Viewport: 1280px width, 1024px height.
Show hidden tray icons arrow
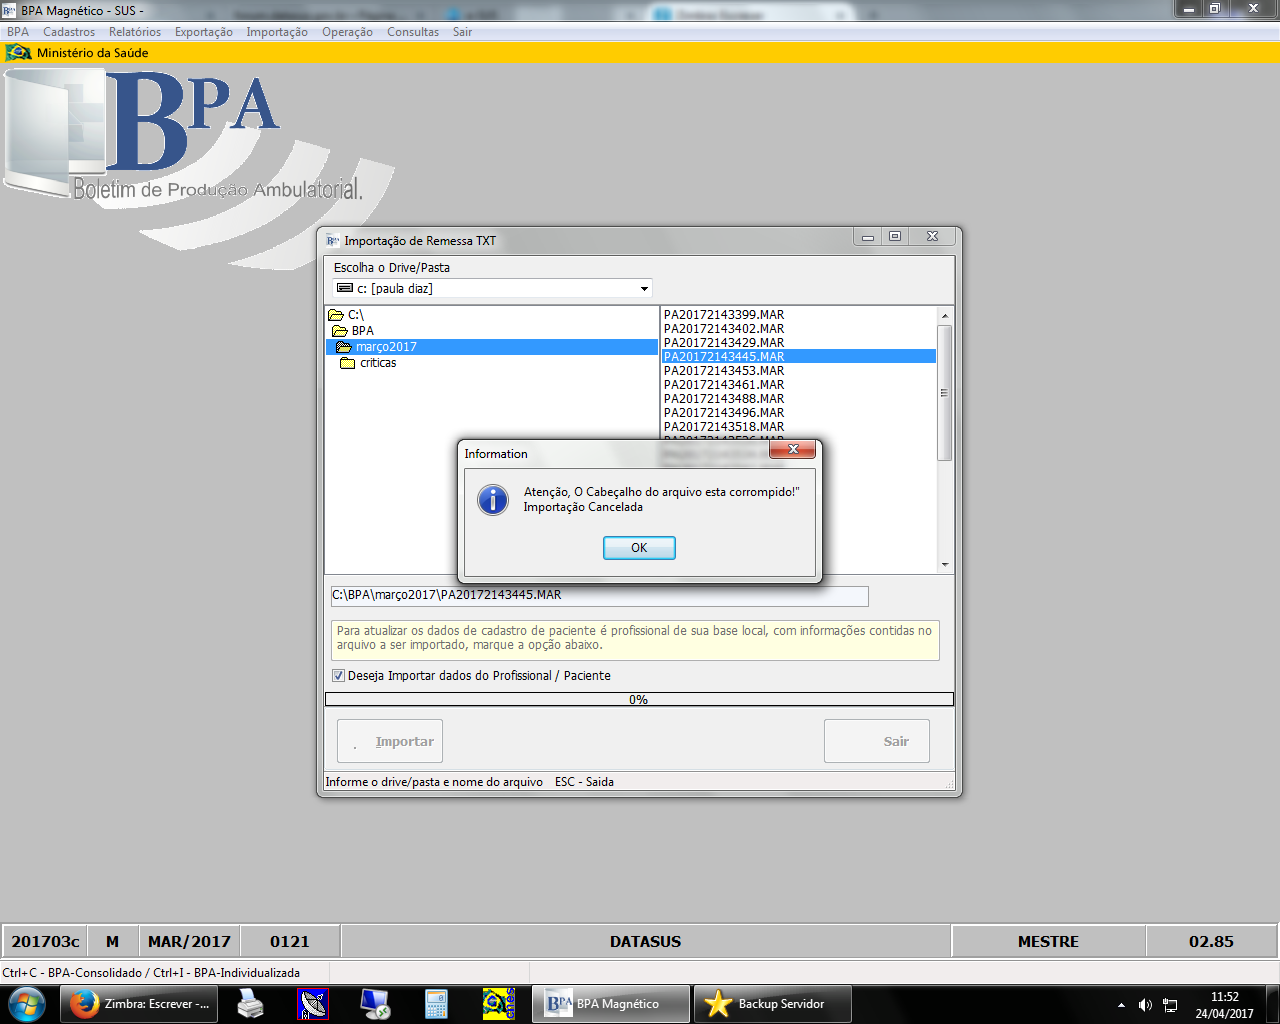(1121, 1005)
